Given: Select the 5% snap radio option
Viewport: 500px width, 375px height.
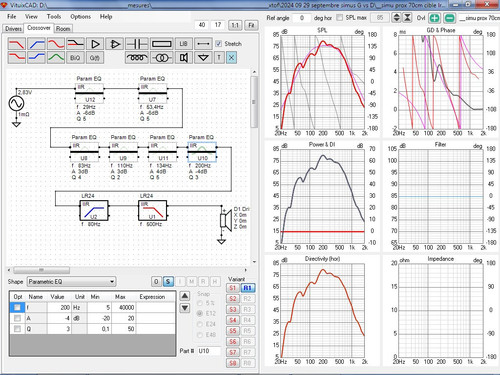Looking at the screenshot, I should [200, 303].
